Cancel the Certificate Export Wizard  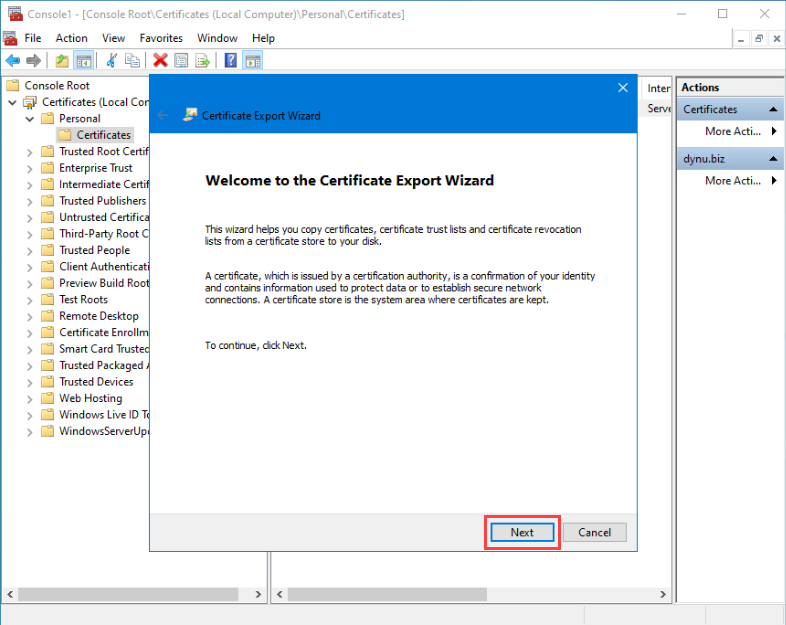[x=594, y=532]
